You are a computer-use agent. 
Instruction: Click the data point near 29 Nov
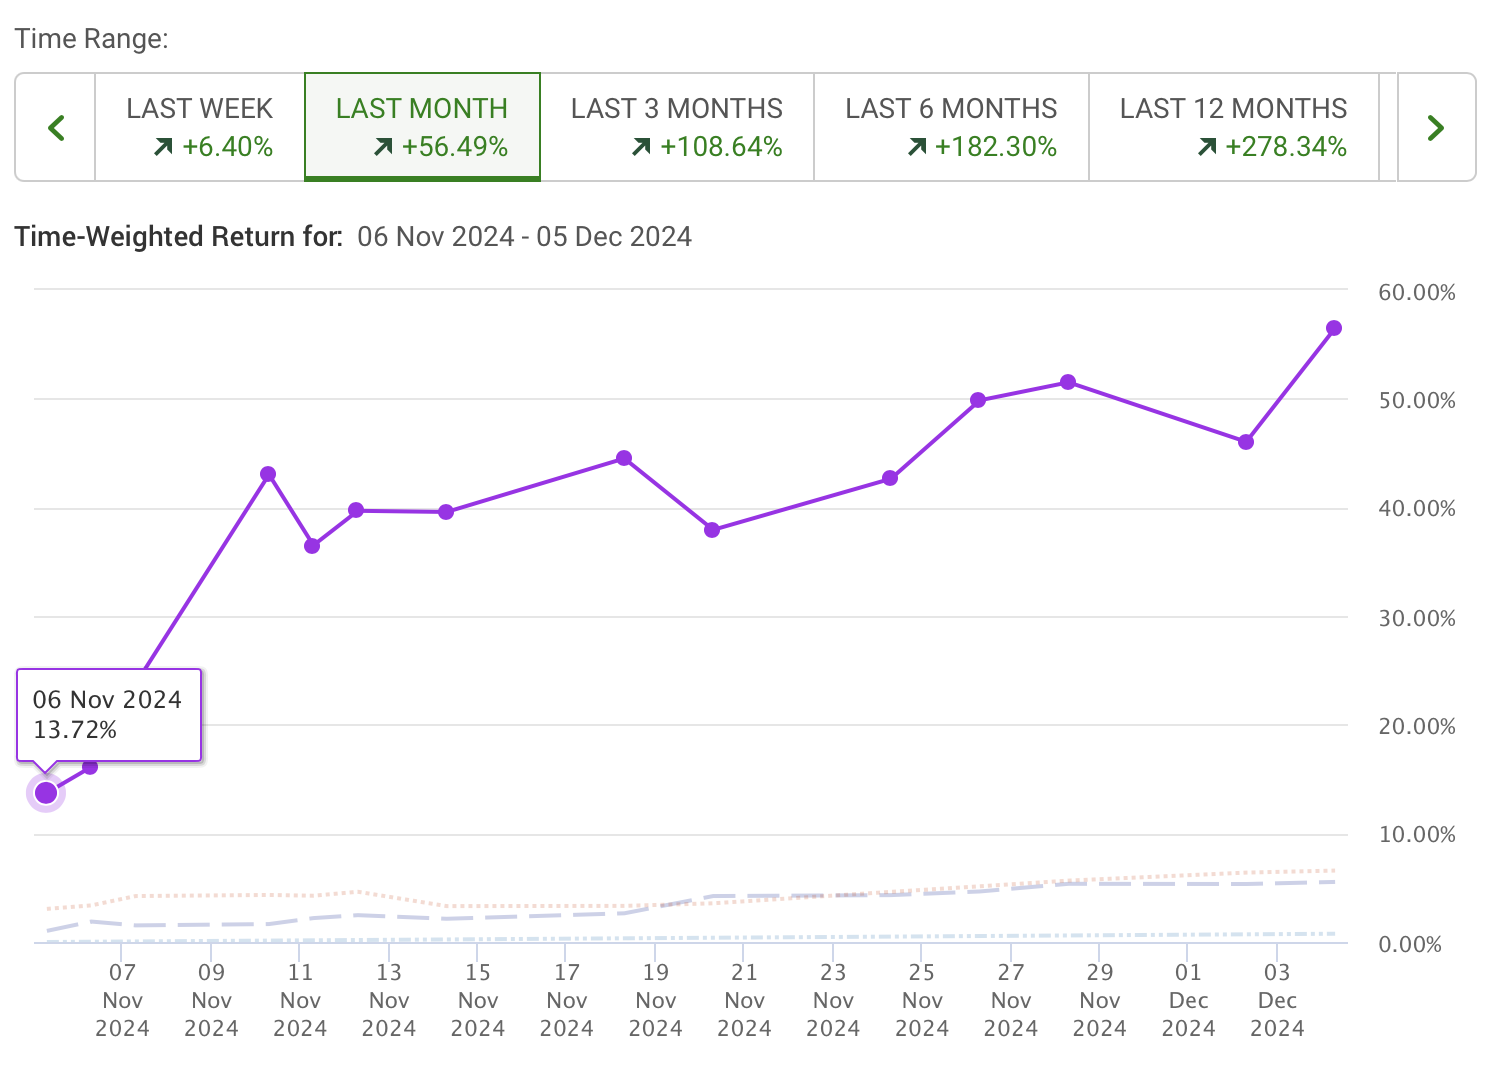click(1068, 382)
